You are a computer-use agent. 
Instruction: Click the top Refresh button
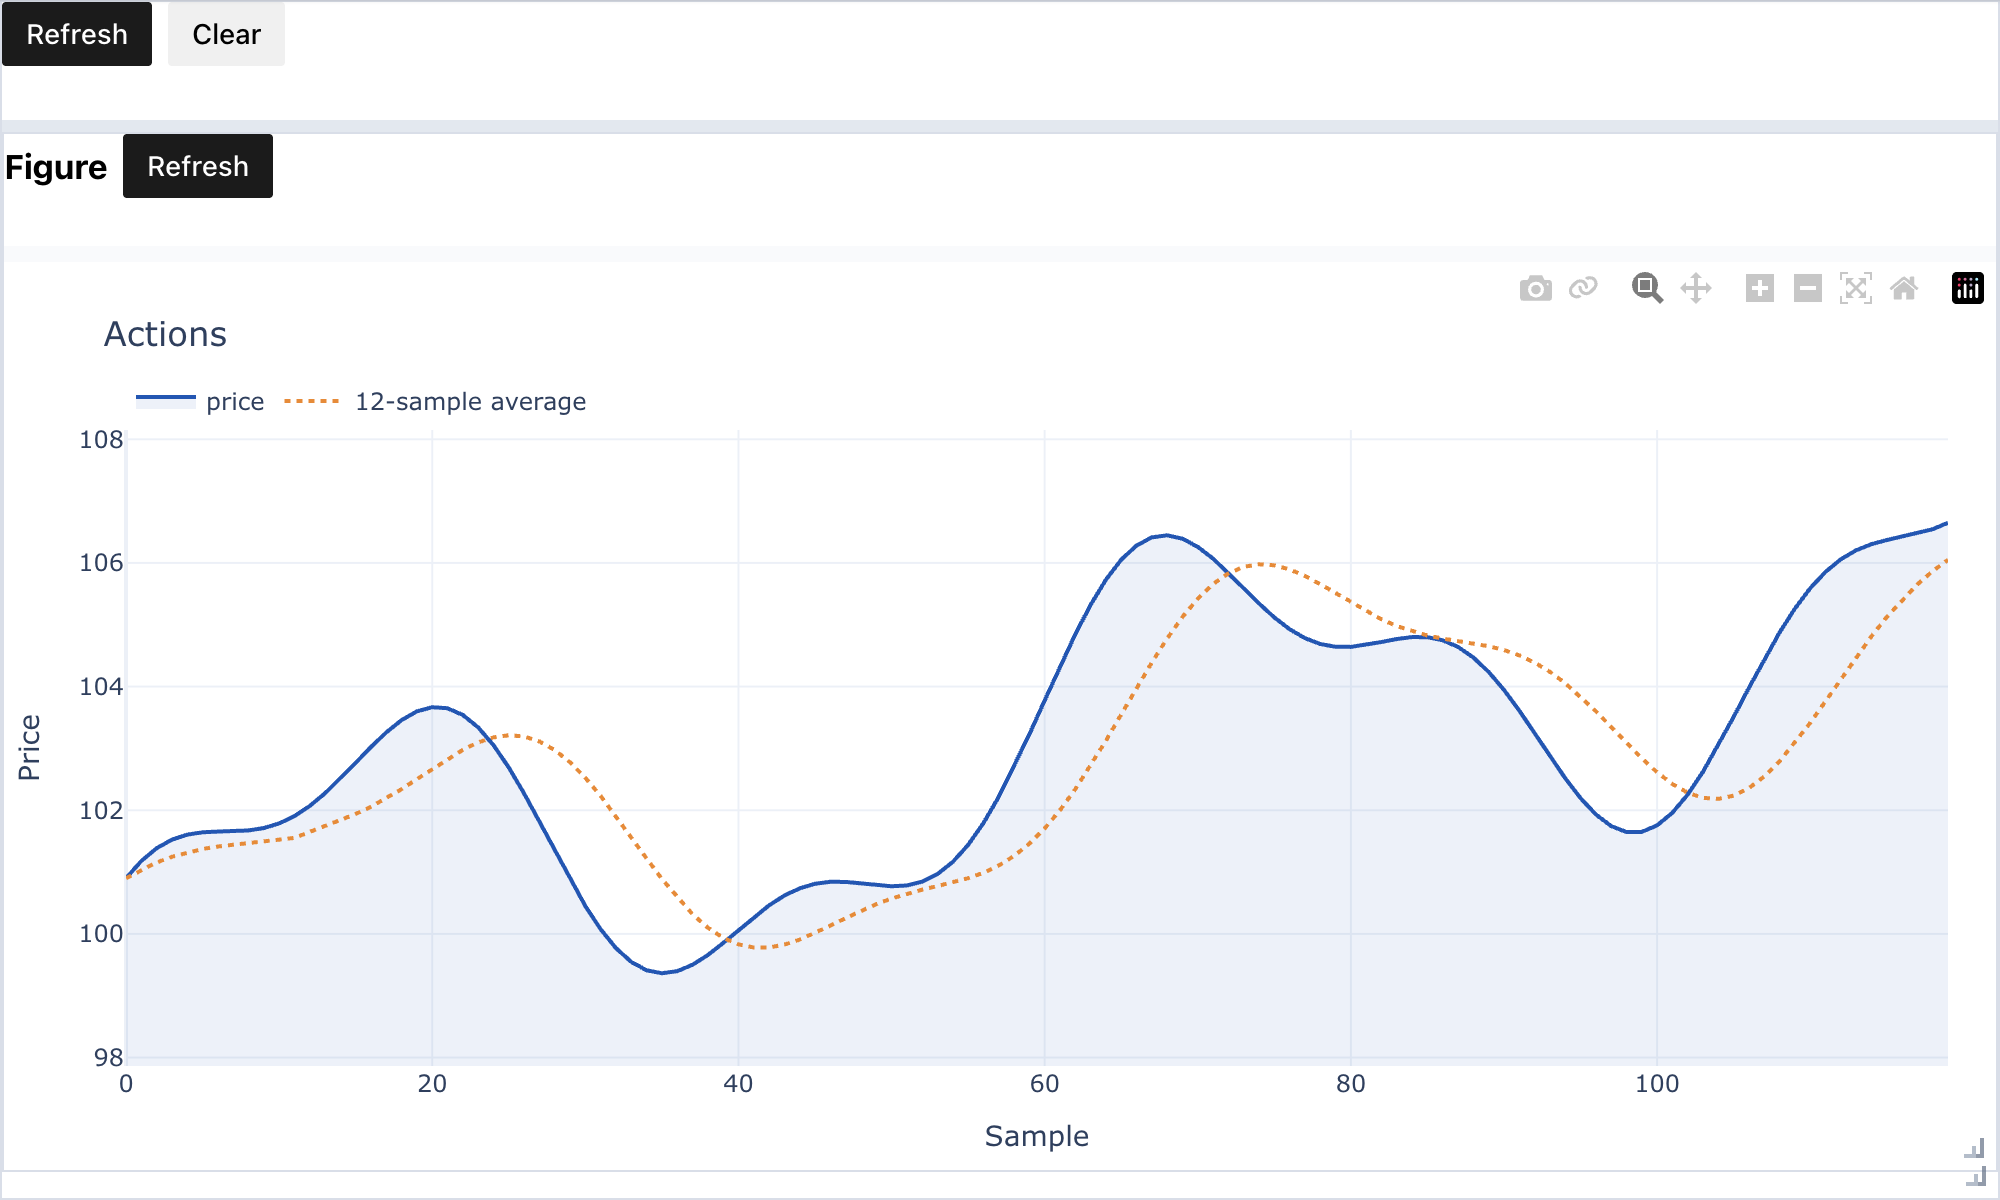77,34
